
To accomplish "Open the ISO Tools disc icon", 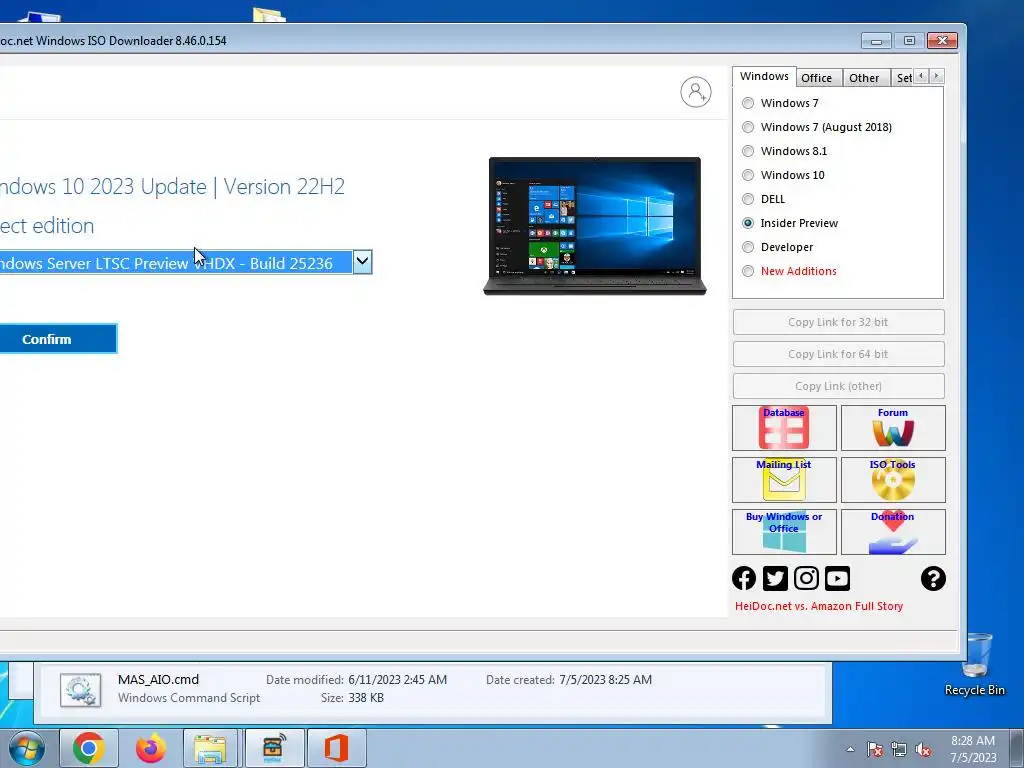I will [x=893, y=480].
